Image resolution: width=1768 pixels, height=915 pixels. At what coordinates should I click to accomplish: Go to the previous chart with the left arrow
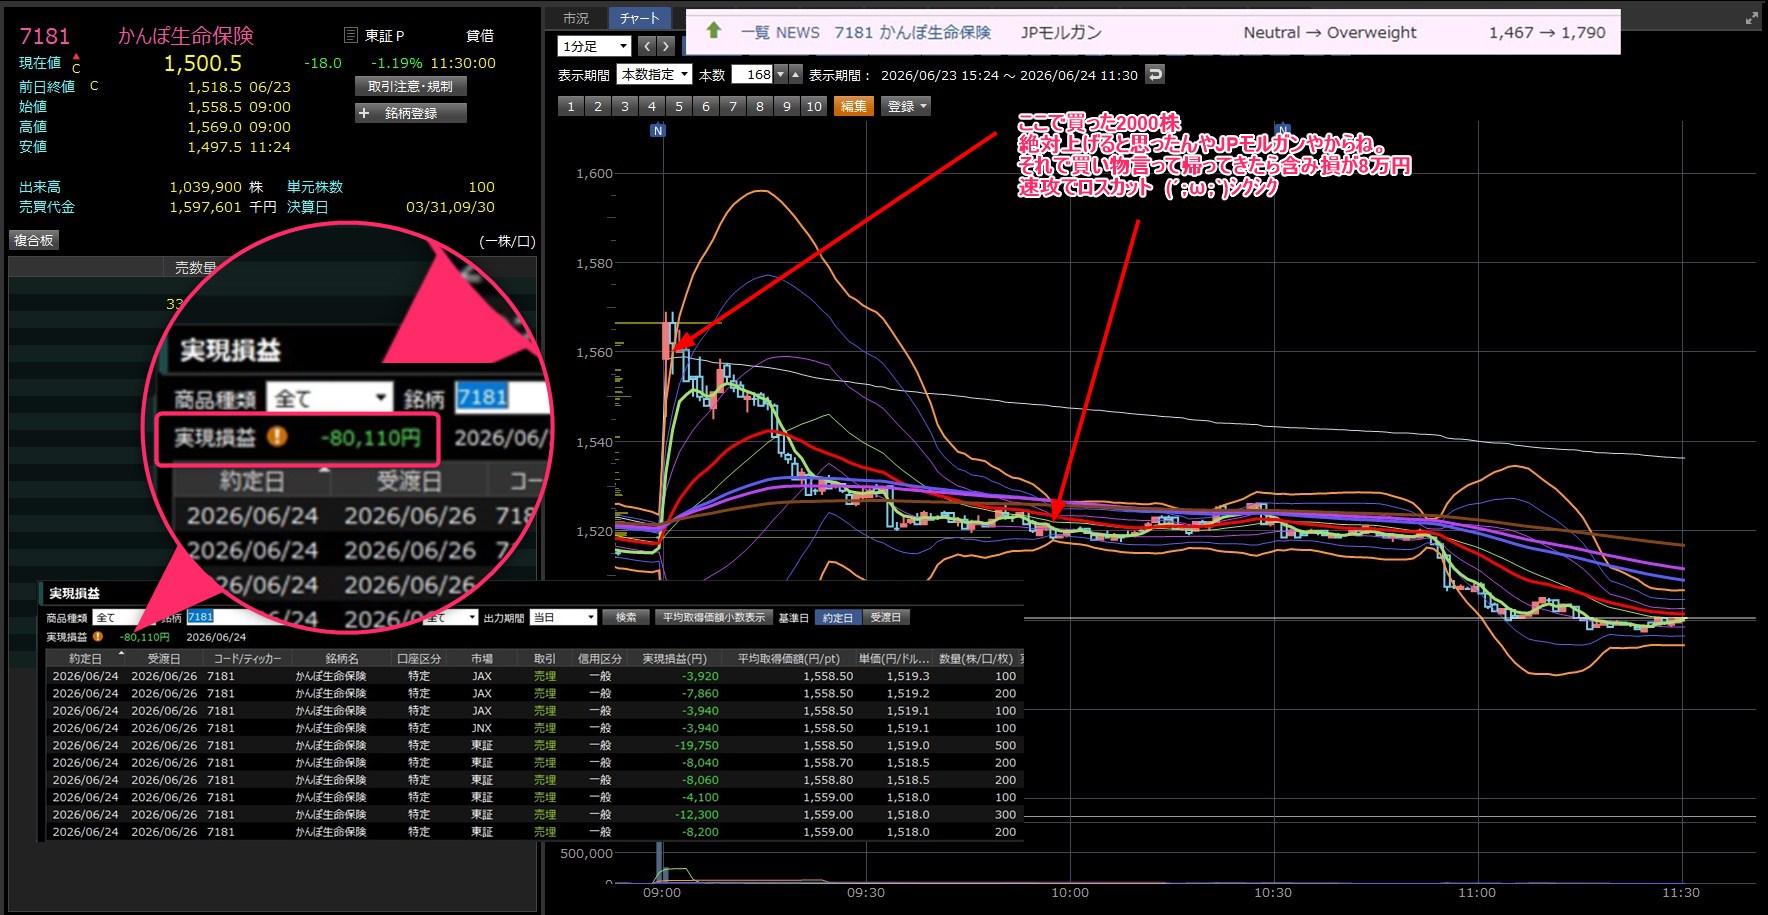point(647,46)
